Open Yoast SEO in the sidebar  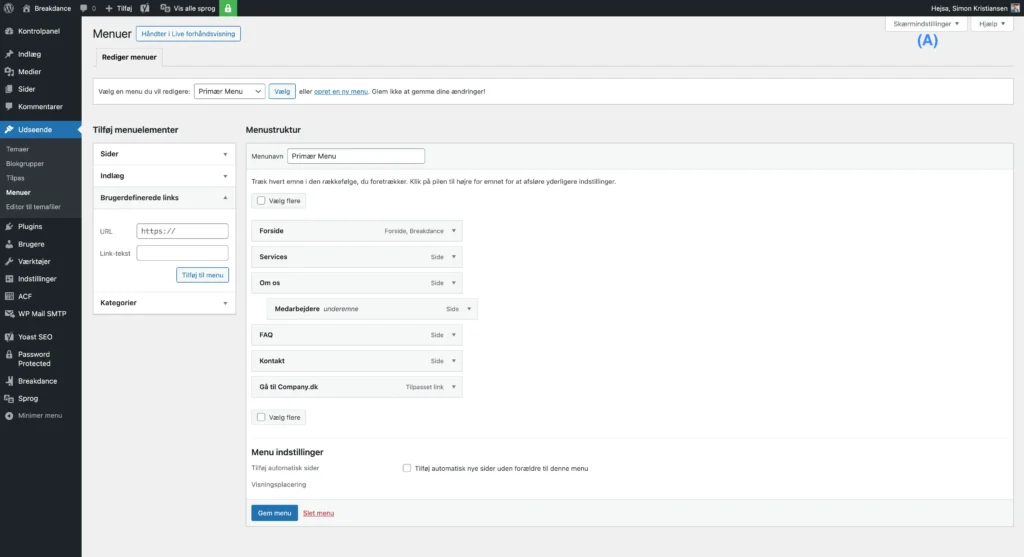click(x=35, y=337)
